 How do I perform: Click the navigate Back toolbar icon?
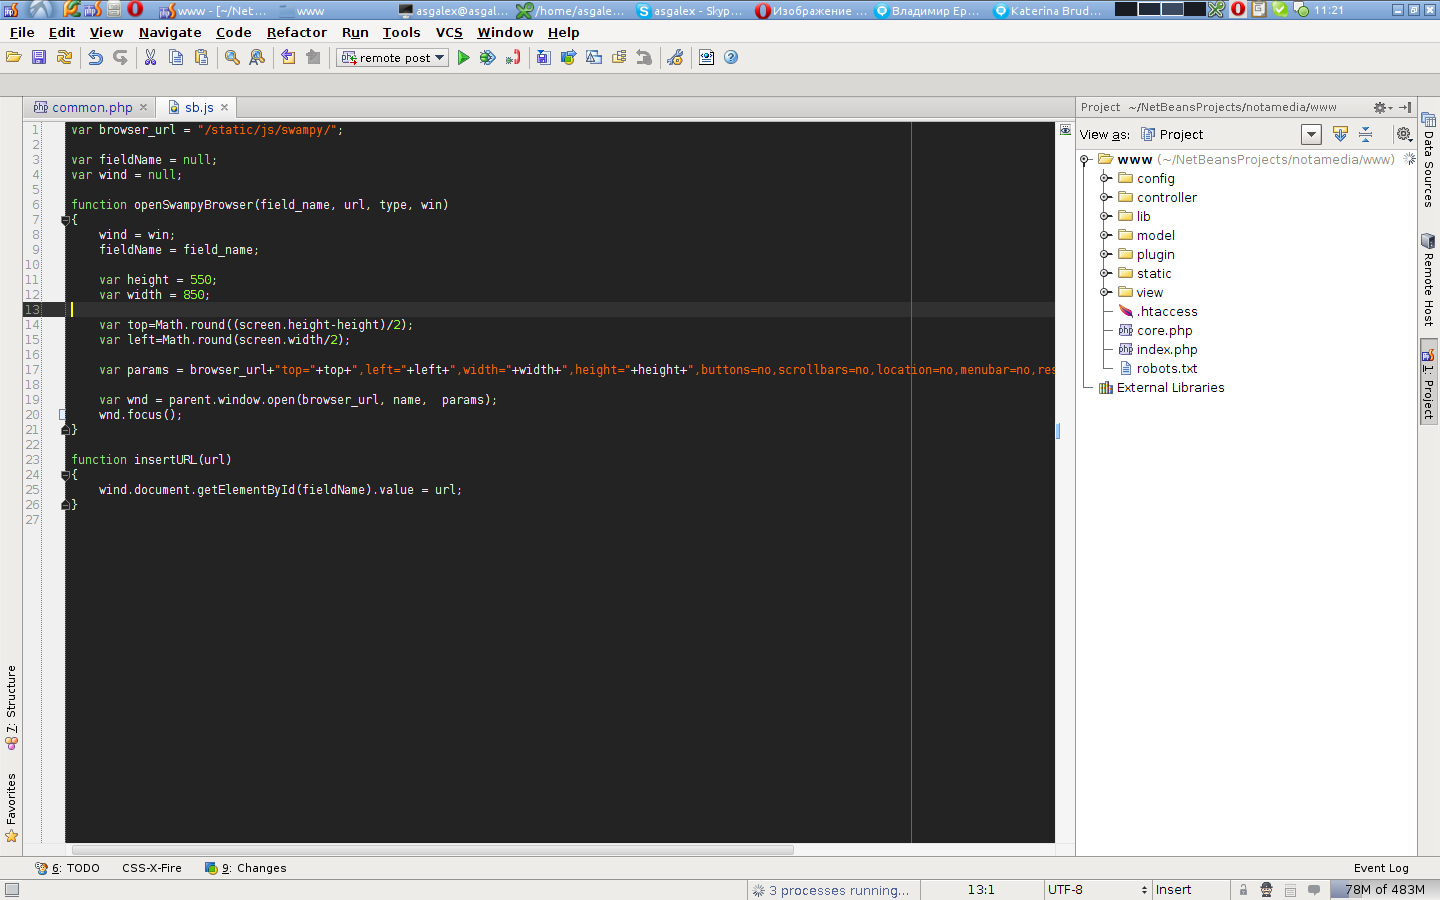click(288, 58)
